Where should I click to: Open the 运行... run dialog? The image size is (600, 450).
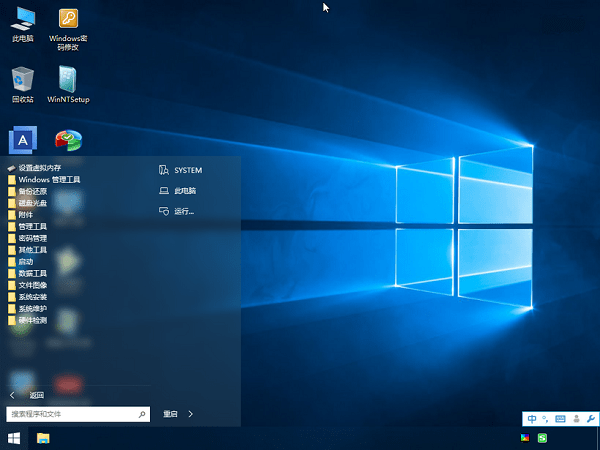[176, 211]
